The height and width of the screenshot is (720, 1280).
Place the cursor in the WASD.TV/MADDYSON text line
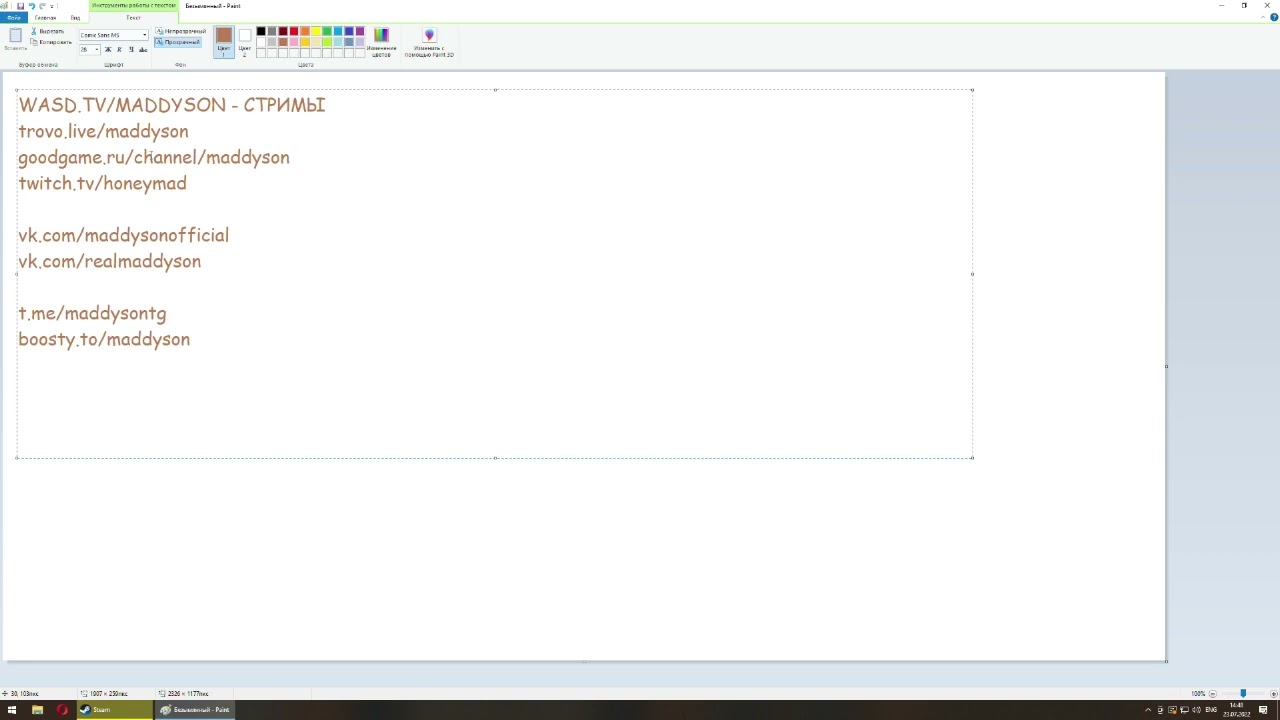(172, 105)
